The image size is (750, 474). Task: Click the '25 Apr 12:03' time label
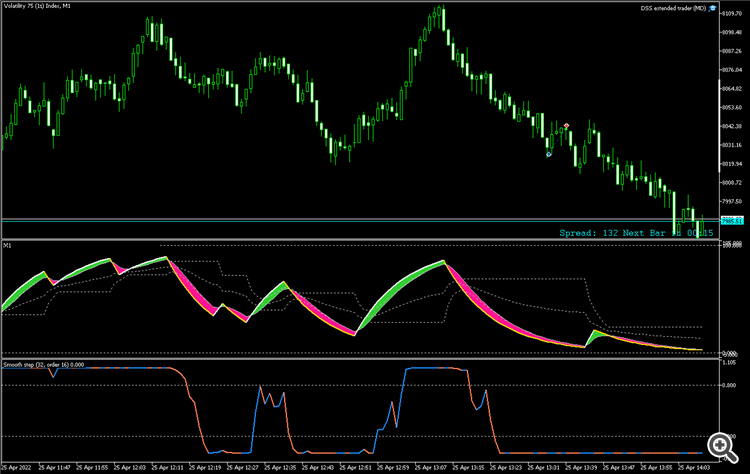(130, 467)
